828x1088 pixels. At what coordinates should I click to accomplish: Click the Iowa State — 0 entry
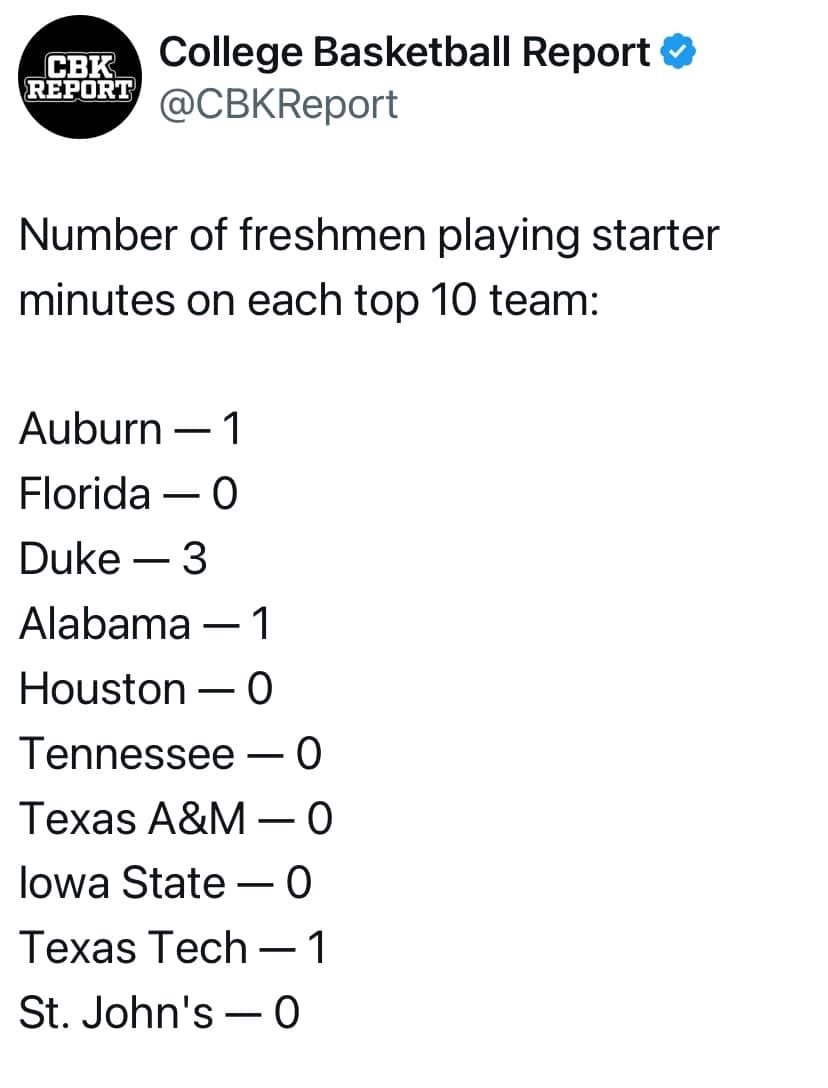pos(165,883)
